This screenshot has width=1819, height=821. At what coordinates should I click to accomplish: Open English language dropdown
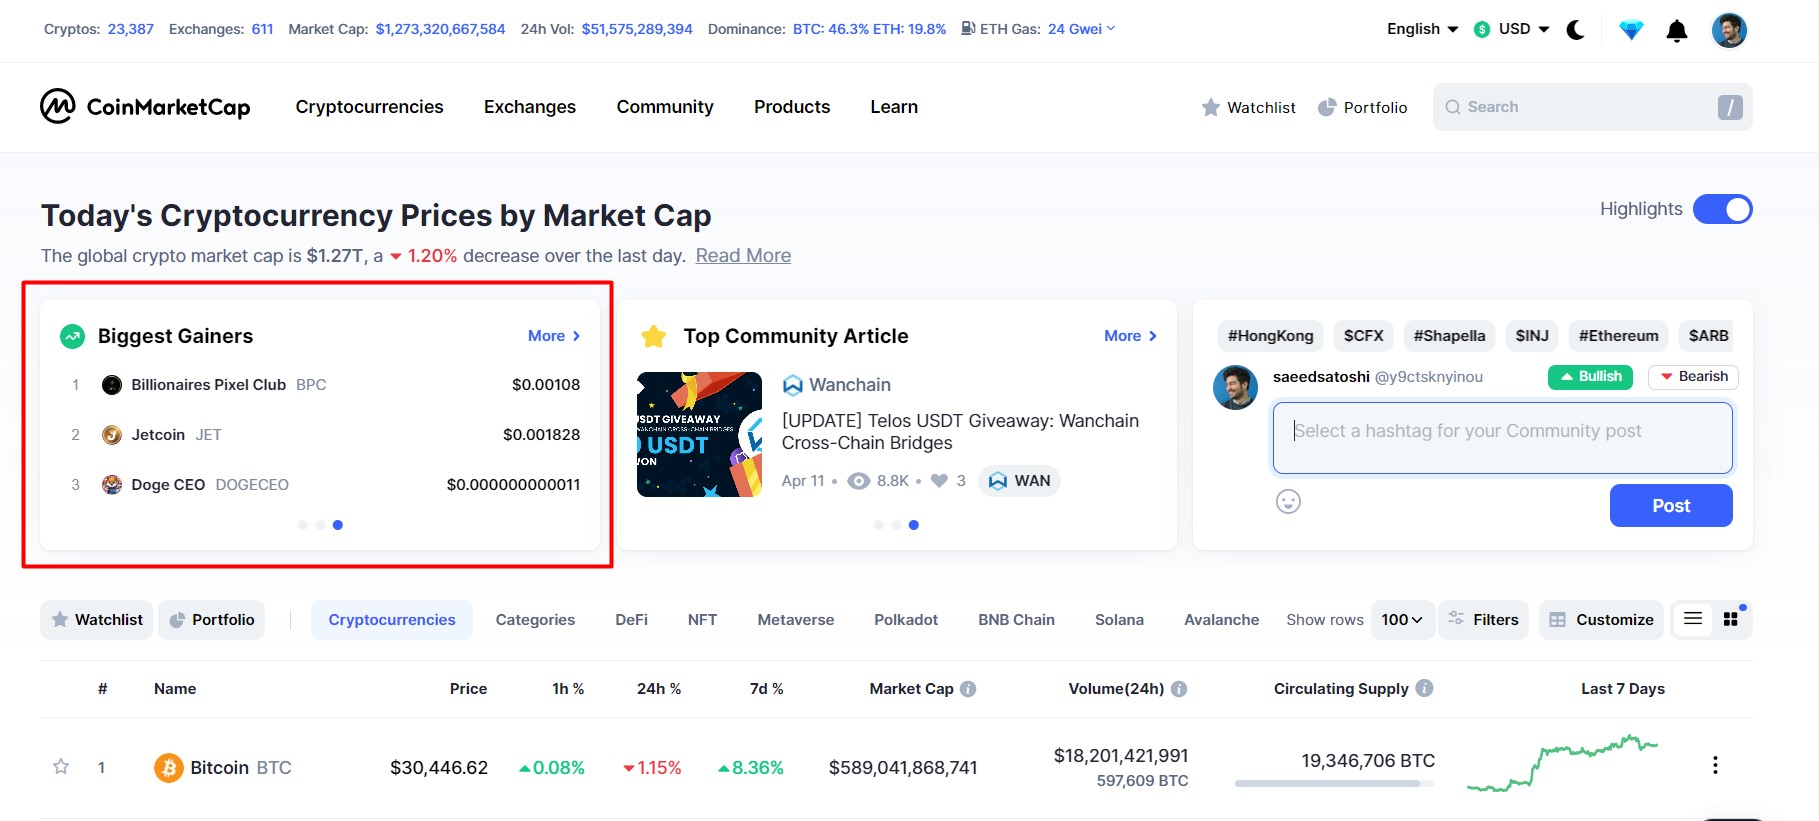click(1422, 29)
